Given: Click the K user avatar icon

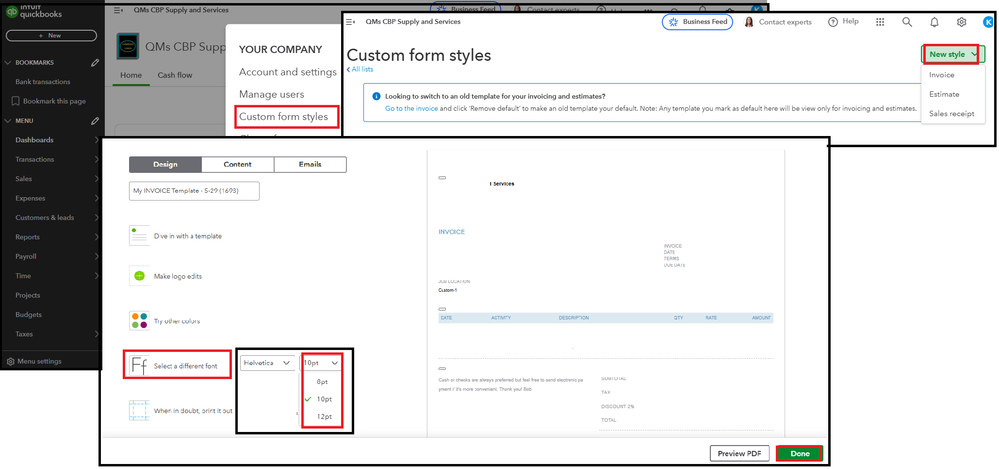Looking at the screenshot, I should coord(989,22).
